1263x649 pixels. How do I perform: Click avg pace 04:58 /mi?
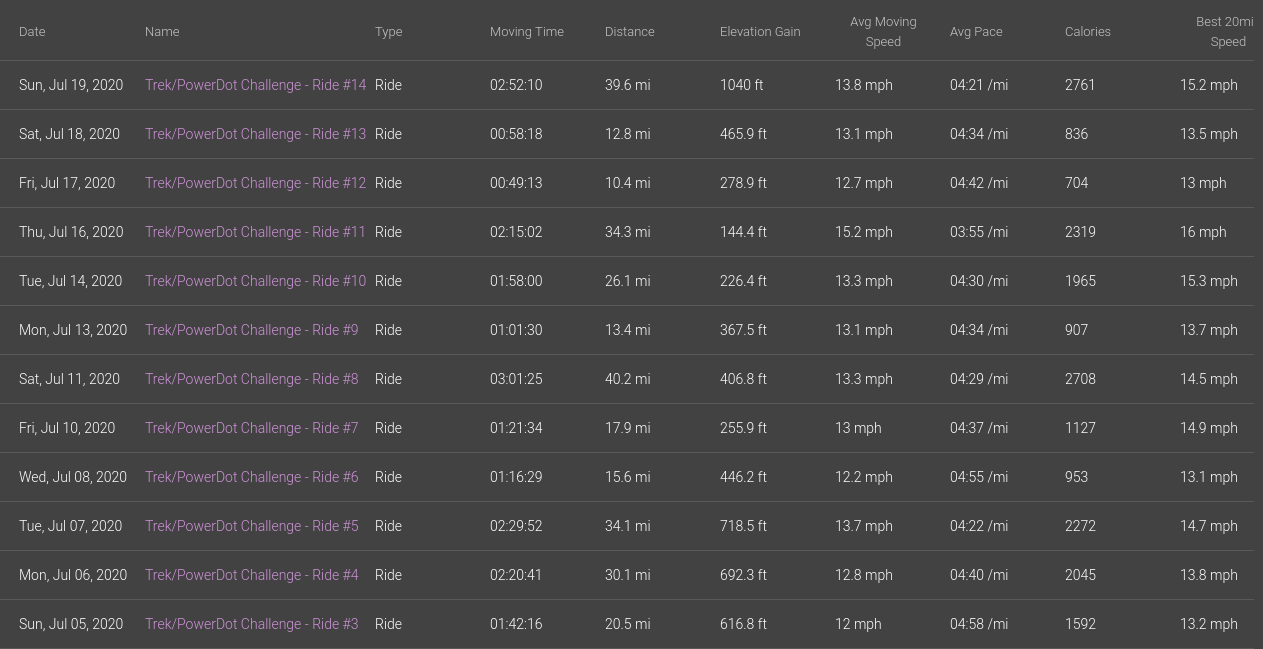[979, 624]
